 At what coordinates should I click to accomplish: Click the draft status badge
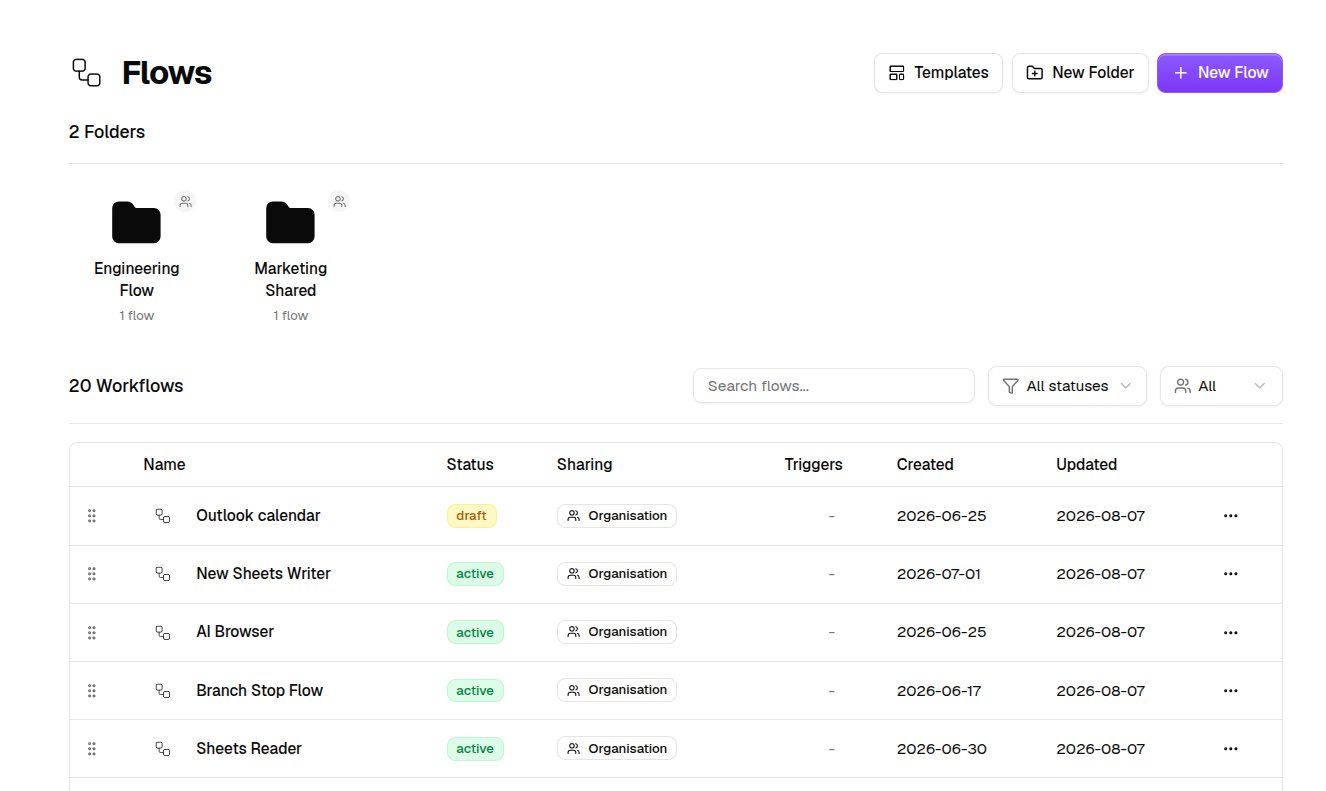click(x=471, y=516)
